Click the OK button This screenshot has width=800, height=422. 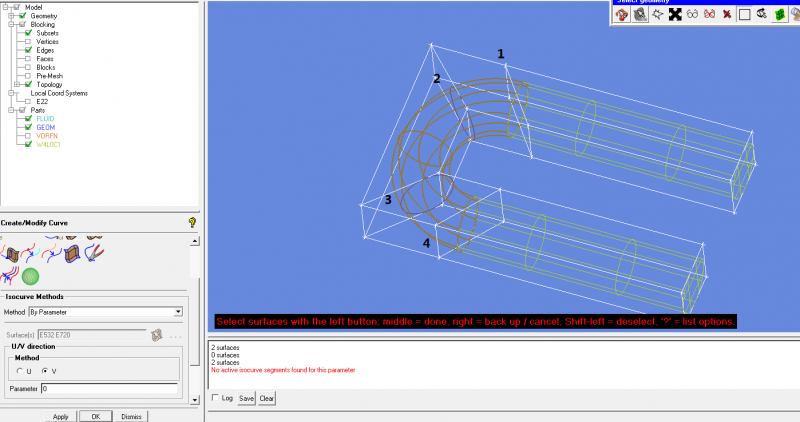[x=95, y=416]
